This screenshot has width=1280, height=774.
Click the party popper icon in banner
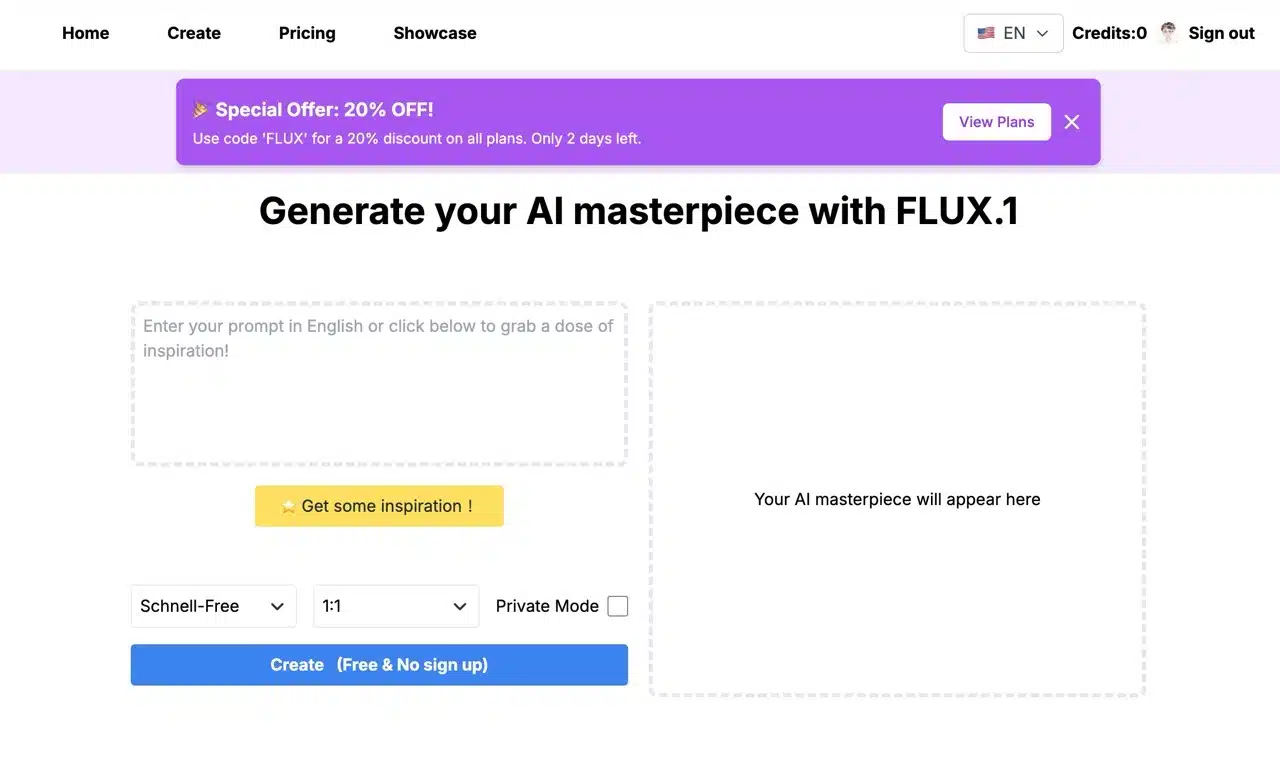pos(201,110)
